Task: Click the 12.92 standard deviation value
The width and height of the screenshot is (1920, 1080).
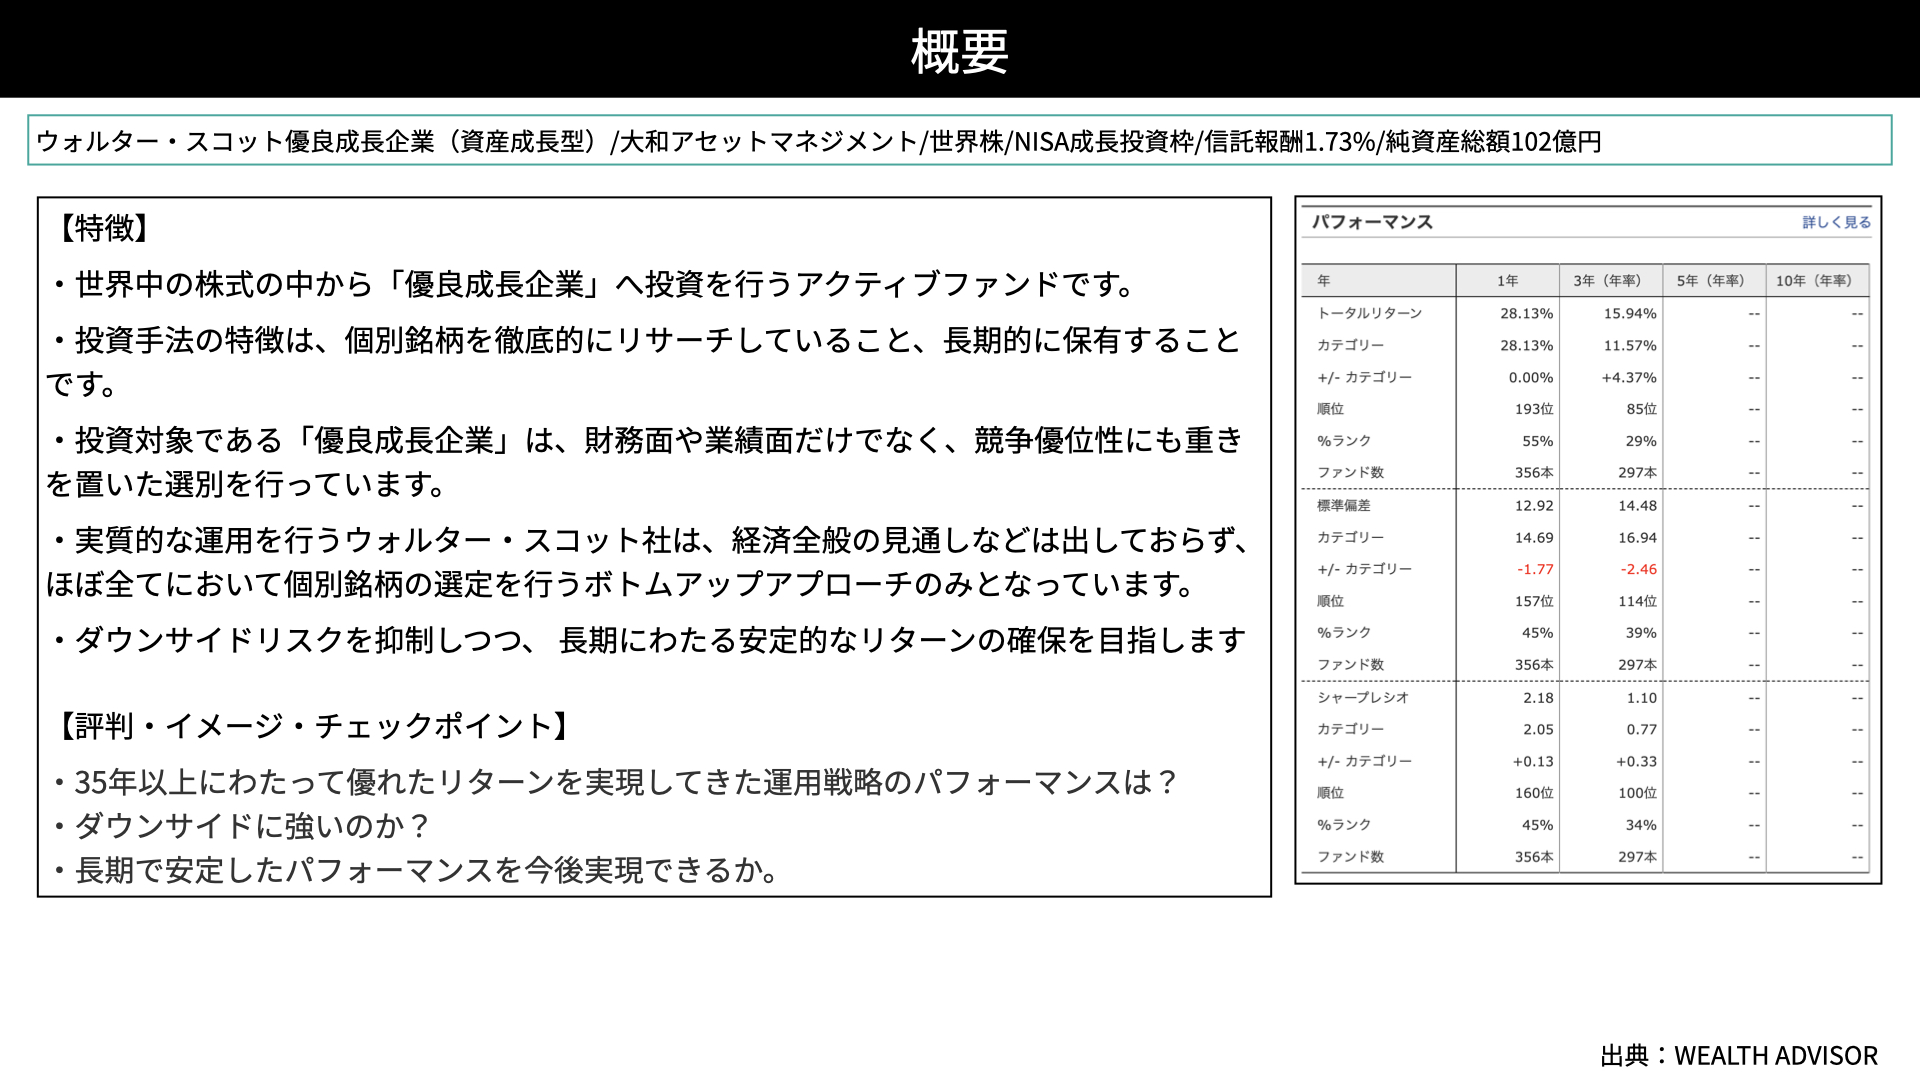Action: pos(1534,506)
